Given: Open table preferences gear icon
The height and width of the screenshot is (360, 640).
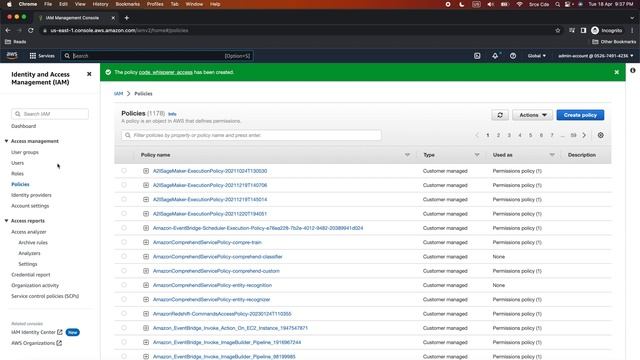Looking at the screenshot, I should tap(600, 135).
